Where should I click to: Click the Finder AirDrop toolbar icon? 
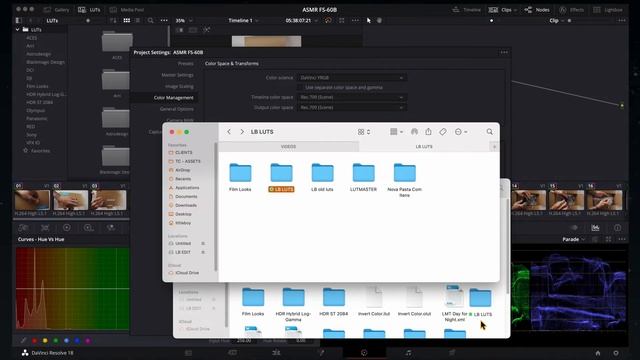[414, 131]
